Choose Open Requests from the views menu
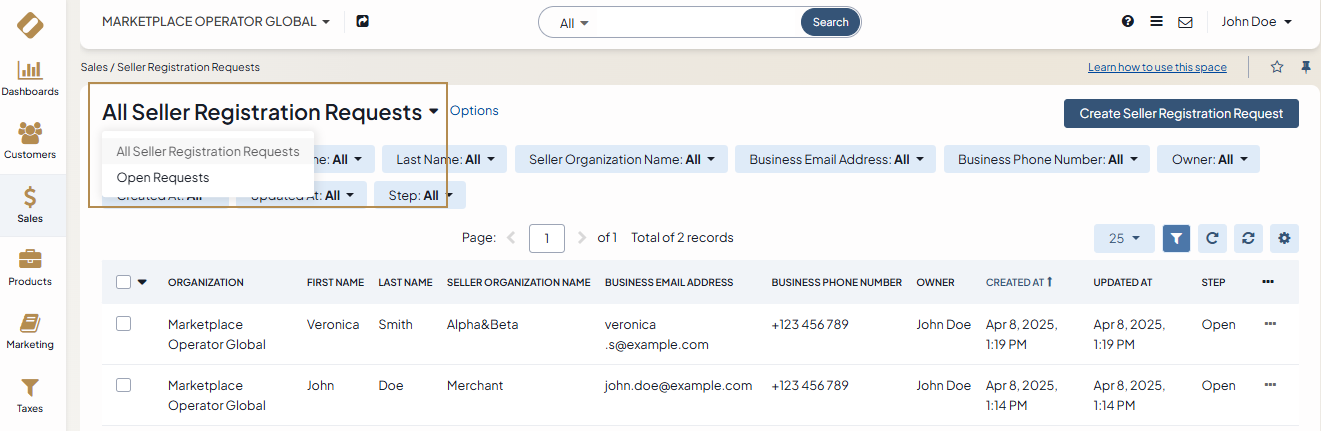This screenshot has width=1321, height=431. (163, 177)
